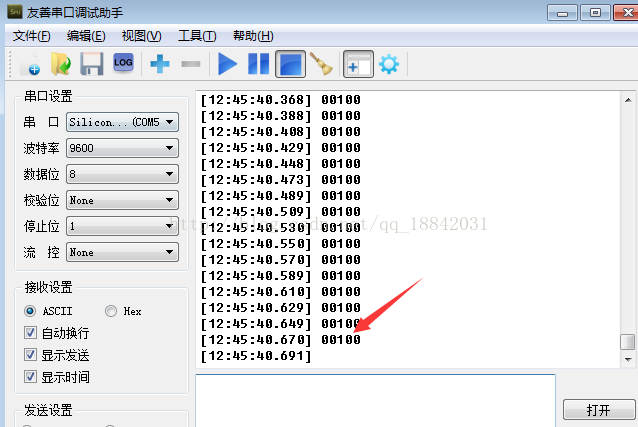Click the log line at 12:45:40.473
The image size is (638, 427).
(281, 180)
